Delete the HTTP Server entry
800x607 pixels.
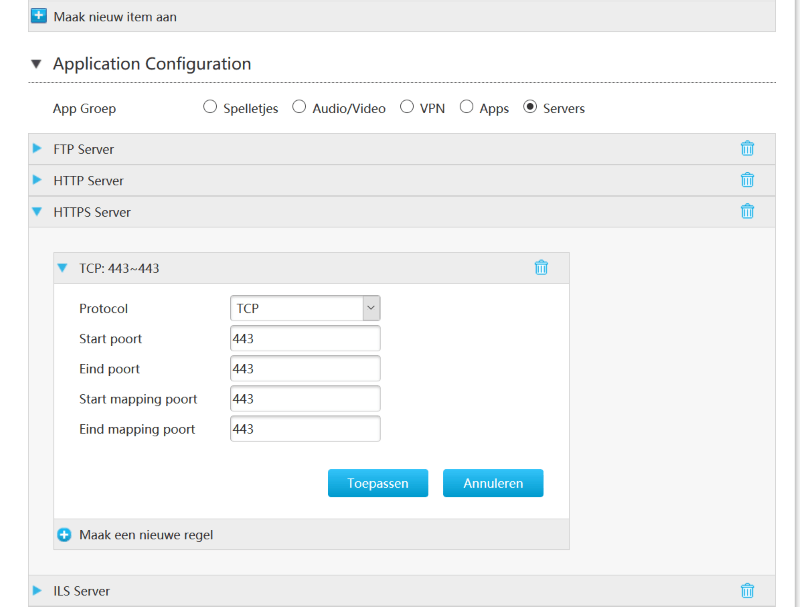(747, 180)
